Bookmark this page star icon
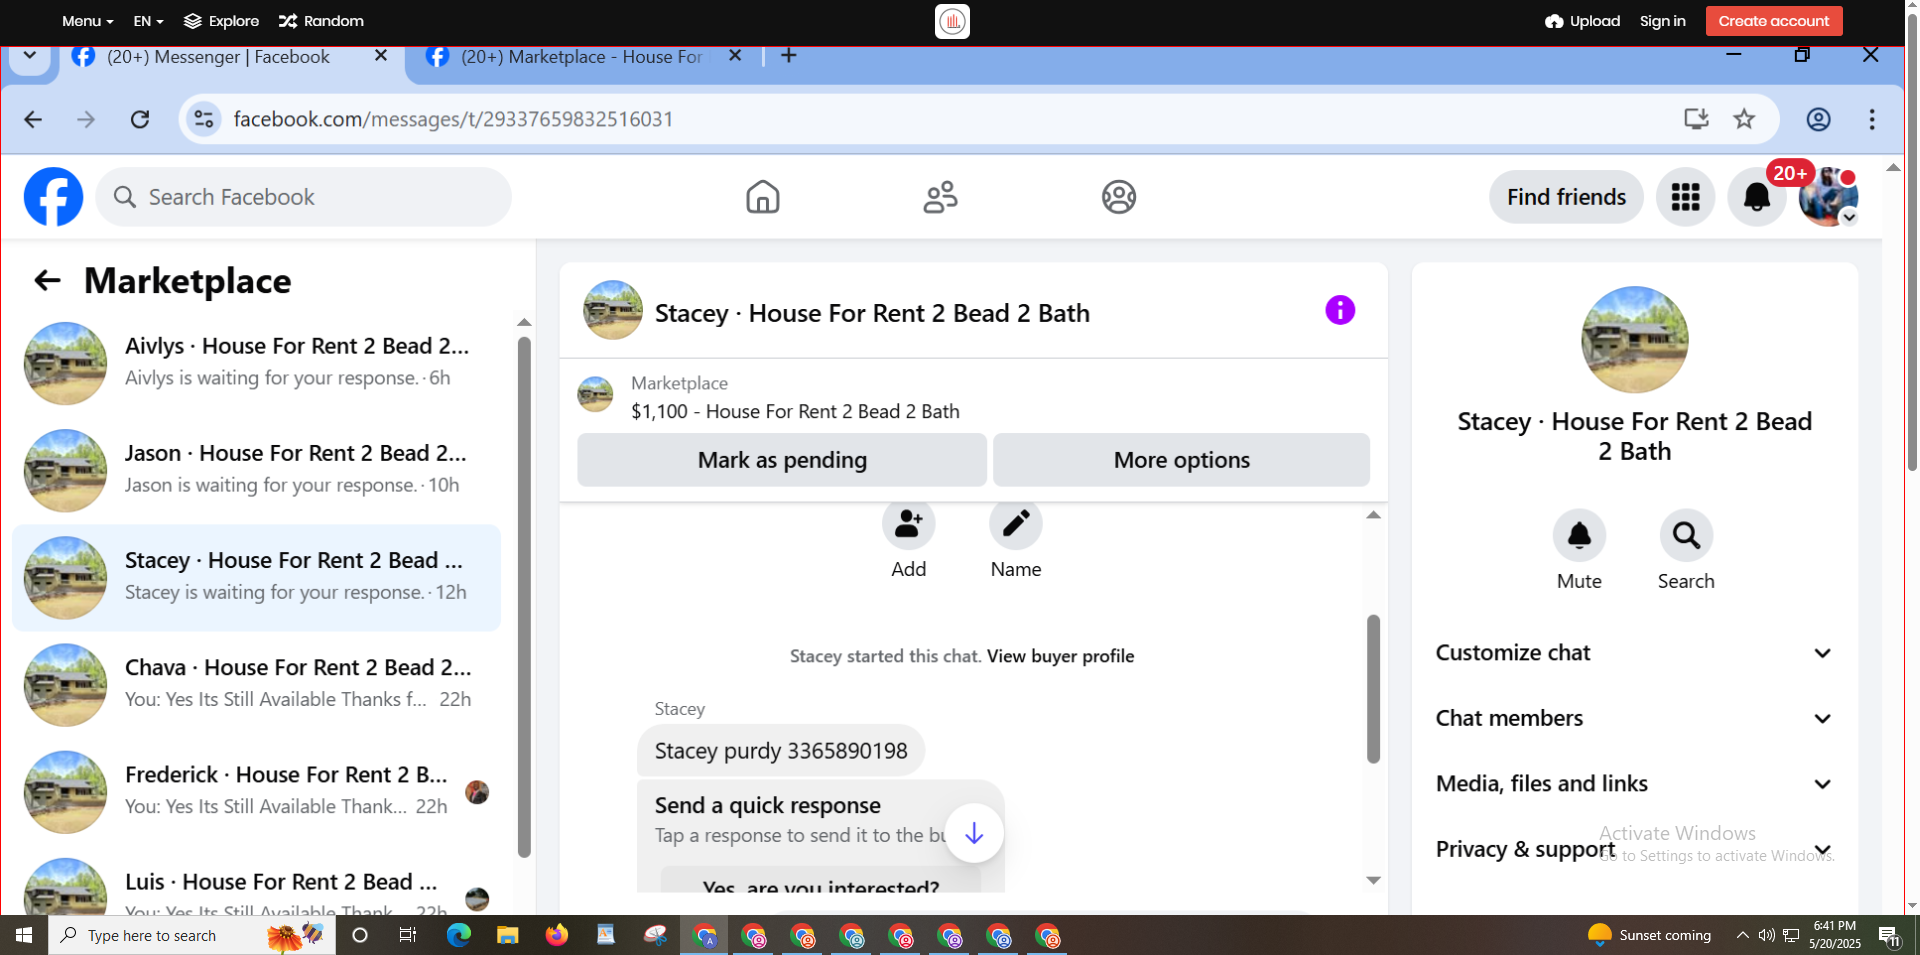This screenshot has width=1920, height=955. point(1744,120)
